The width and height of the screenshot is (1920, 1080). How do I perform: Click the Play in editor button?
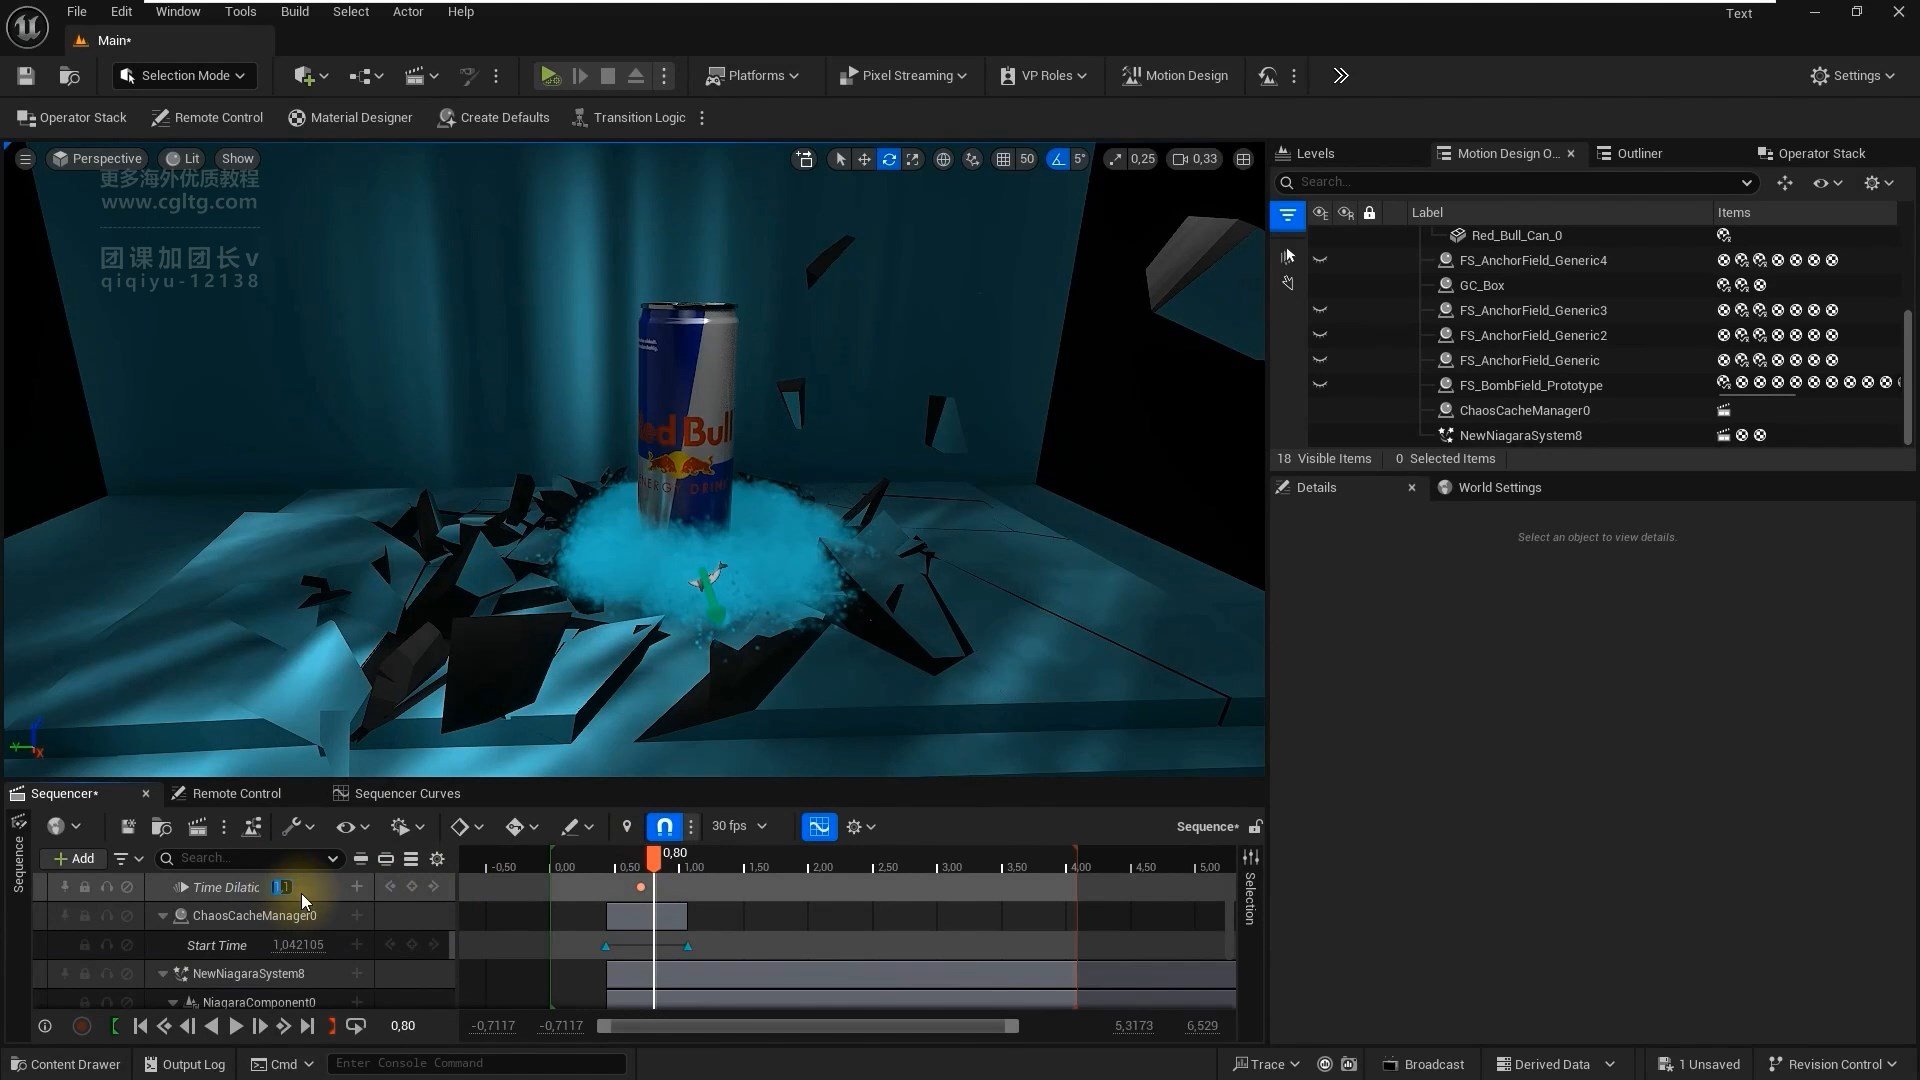click(x=549, y=76)
